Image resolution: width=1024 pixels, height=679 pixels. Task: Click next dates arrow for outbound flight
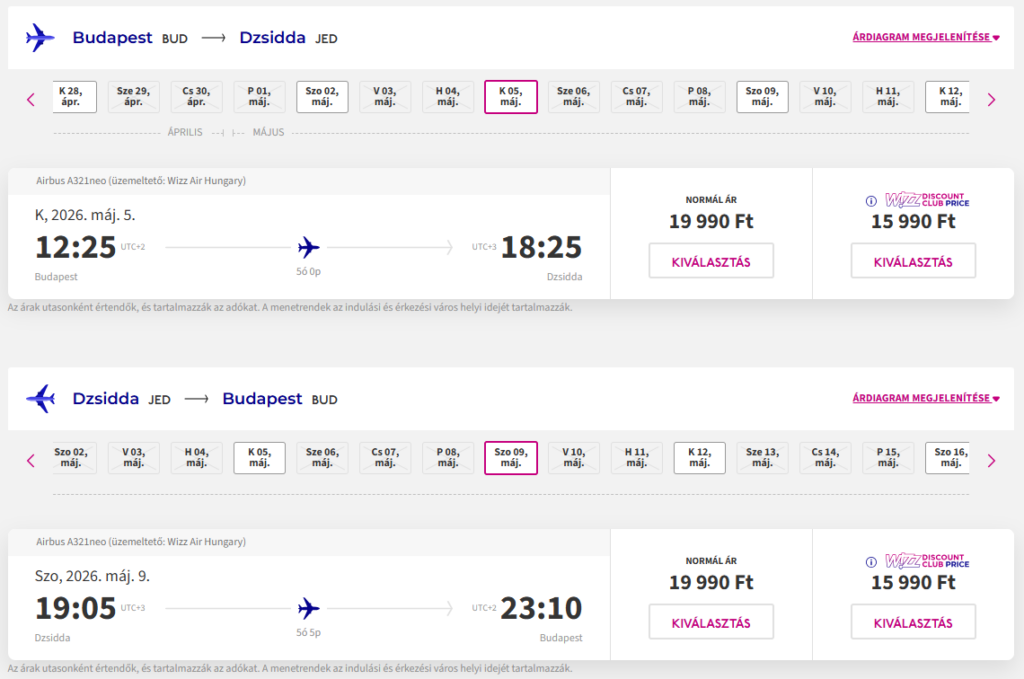991,99
